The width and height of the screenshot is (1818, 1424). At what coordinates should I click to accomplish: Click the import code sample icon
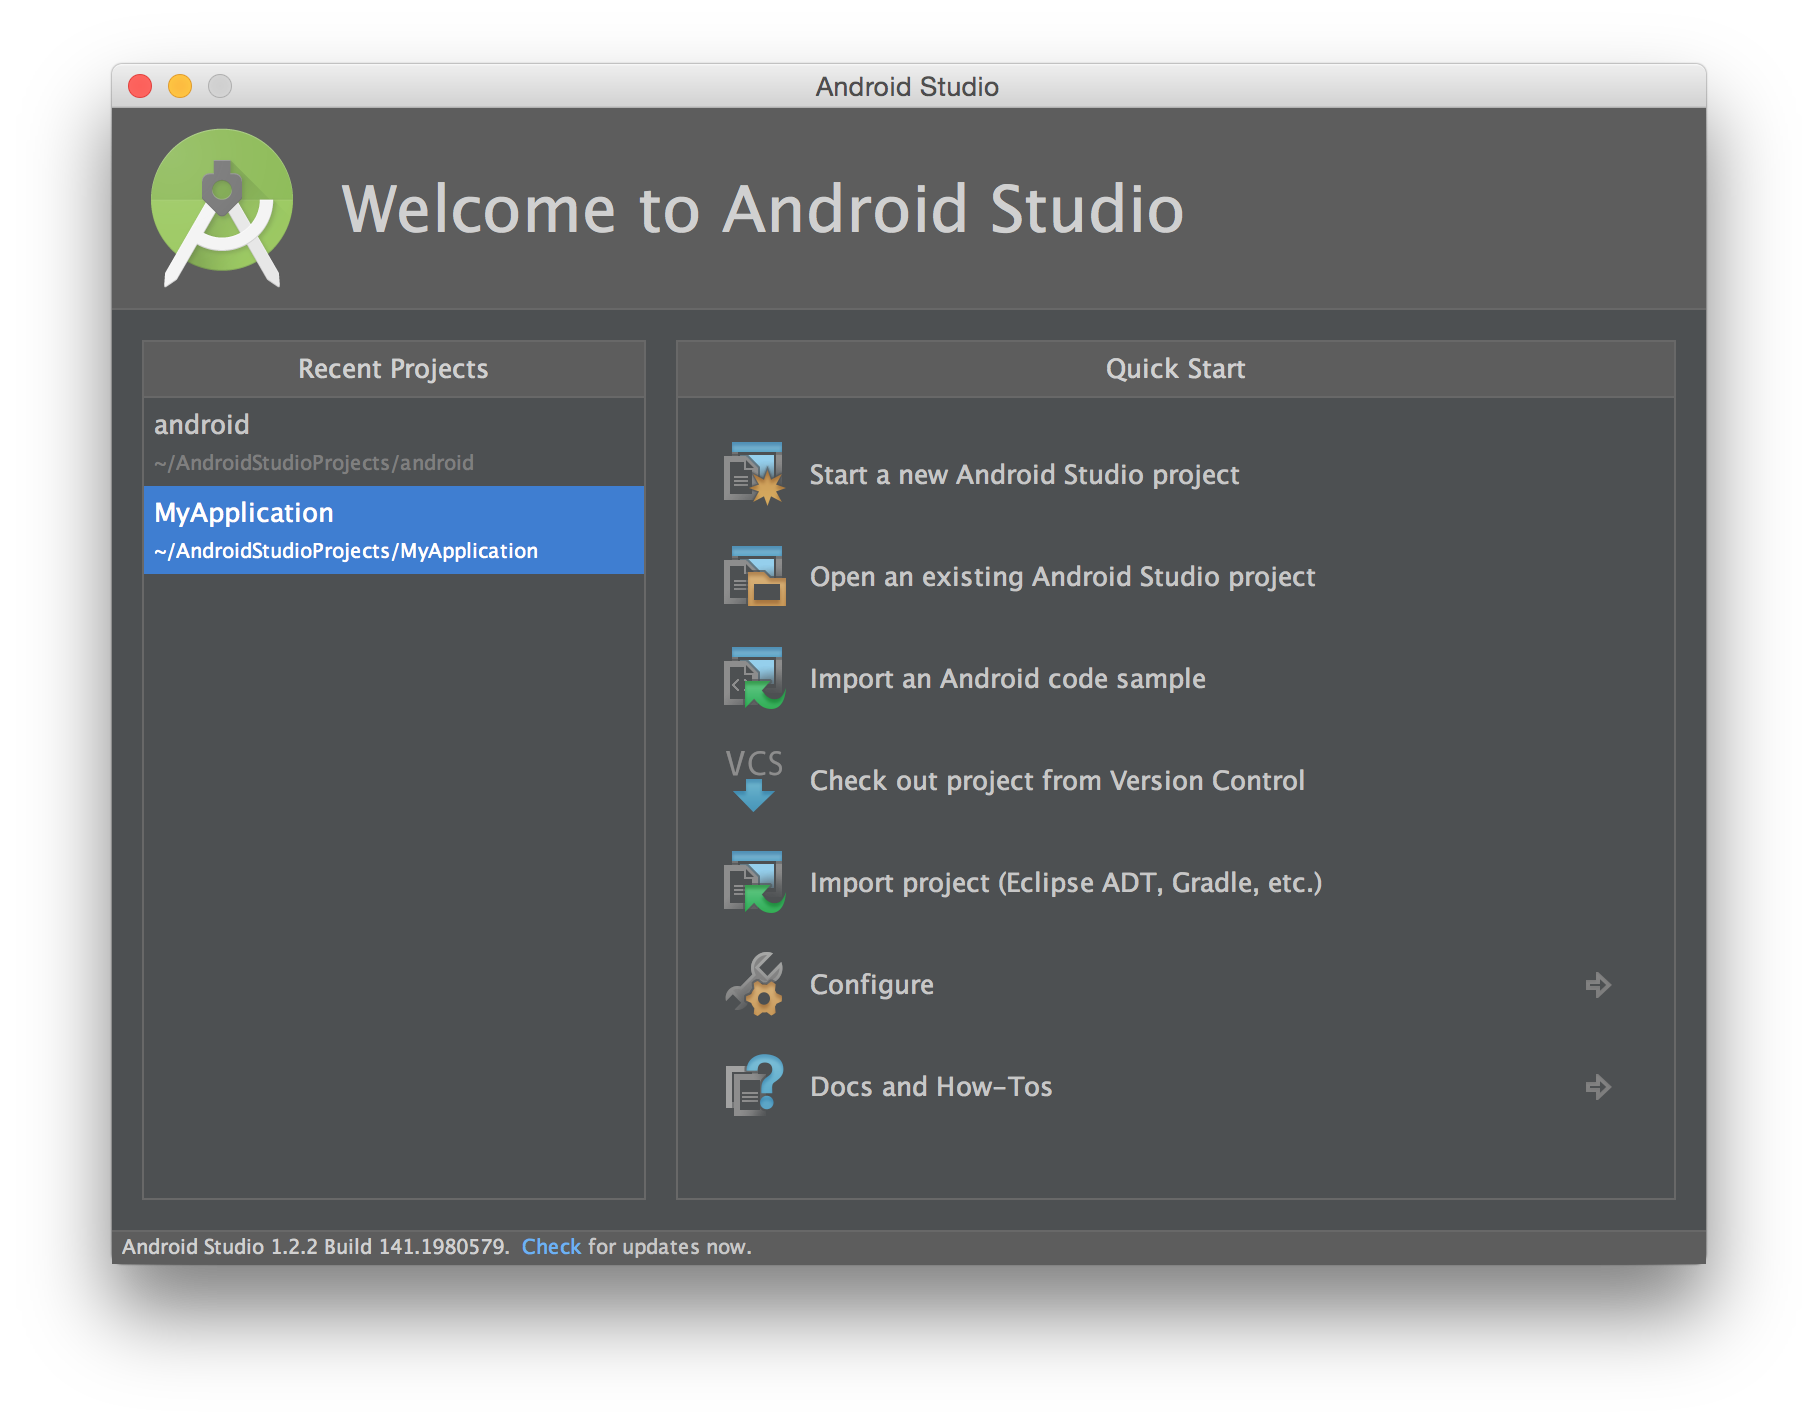[754, 678]
